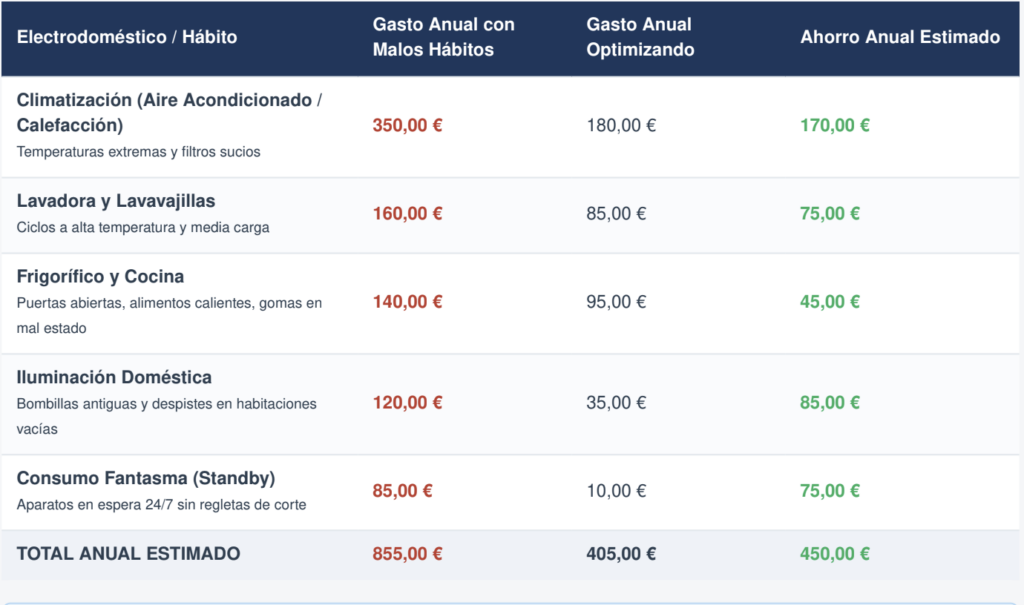This screenshot has height=605, width=1024.
Task: Select the green 450,00 € total saving
Action: pos(835,554)
